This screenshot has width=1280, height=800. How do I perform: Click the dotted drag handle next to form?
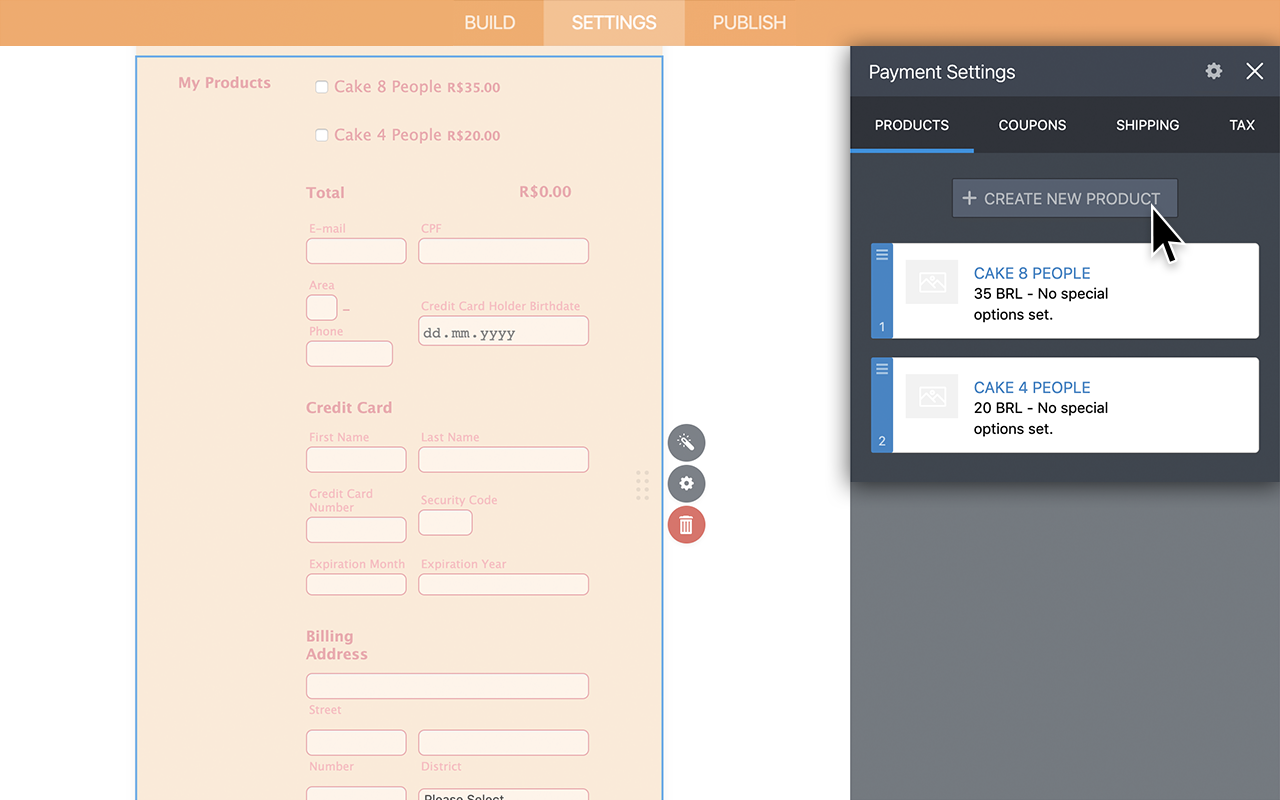tap(641, 486)
